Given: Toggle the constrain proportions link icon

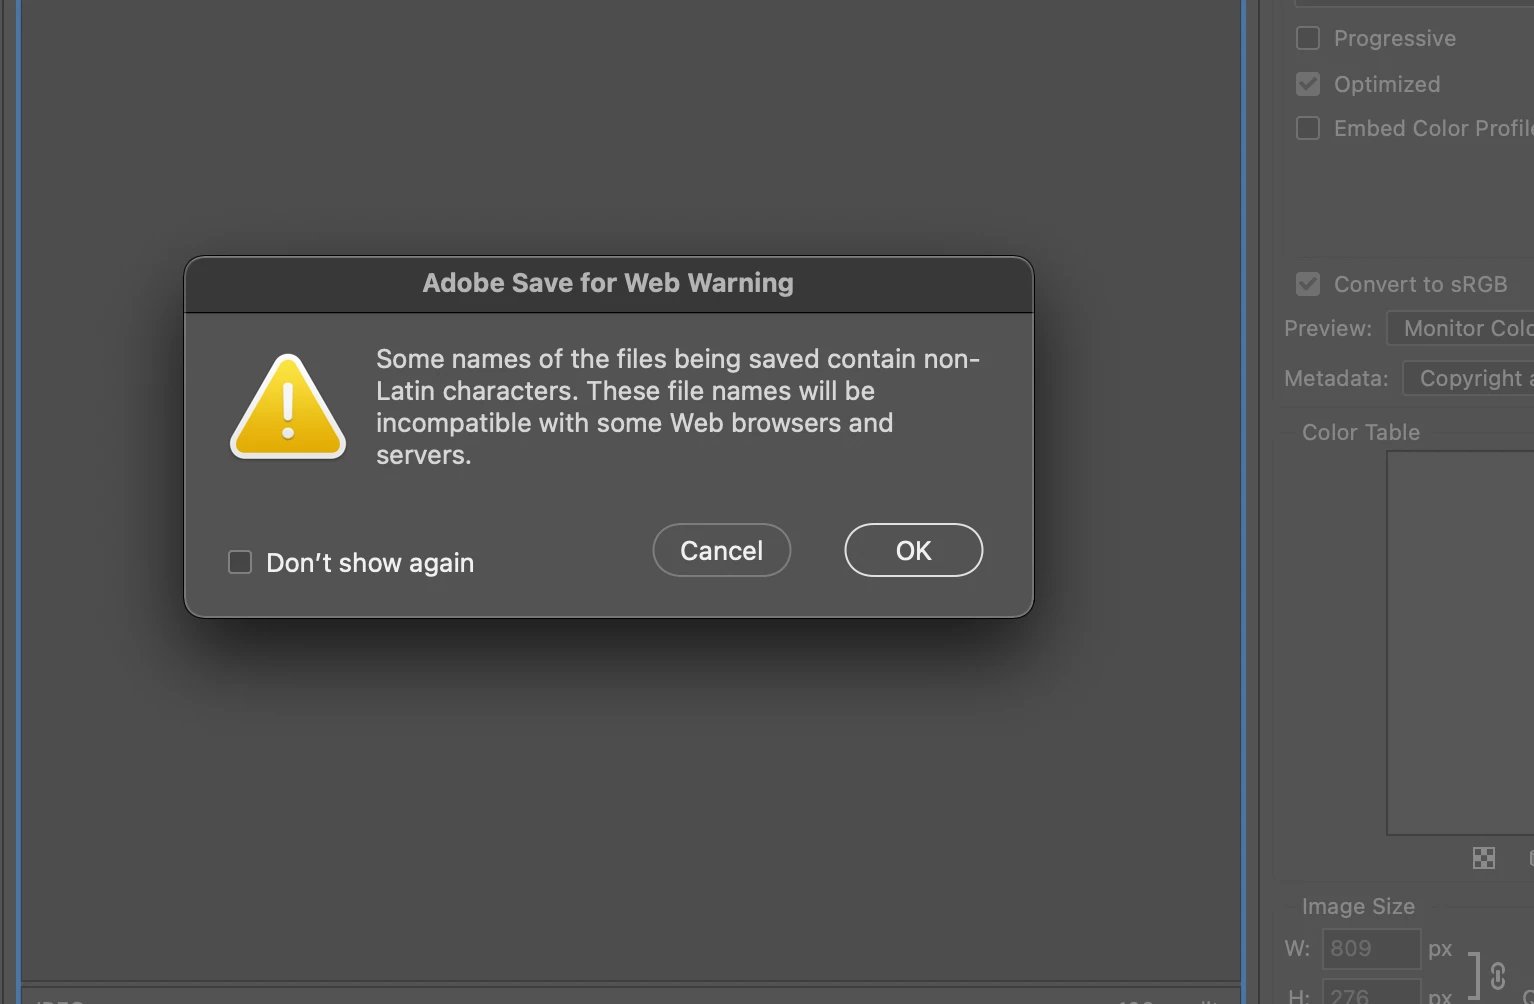Looking at the screenshot, I should (1498, 976).
